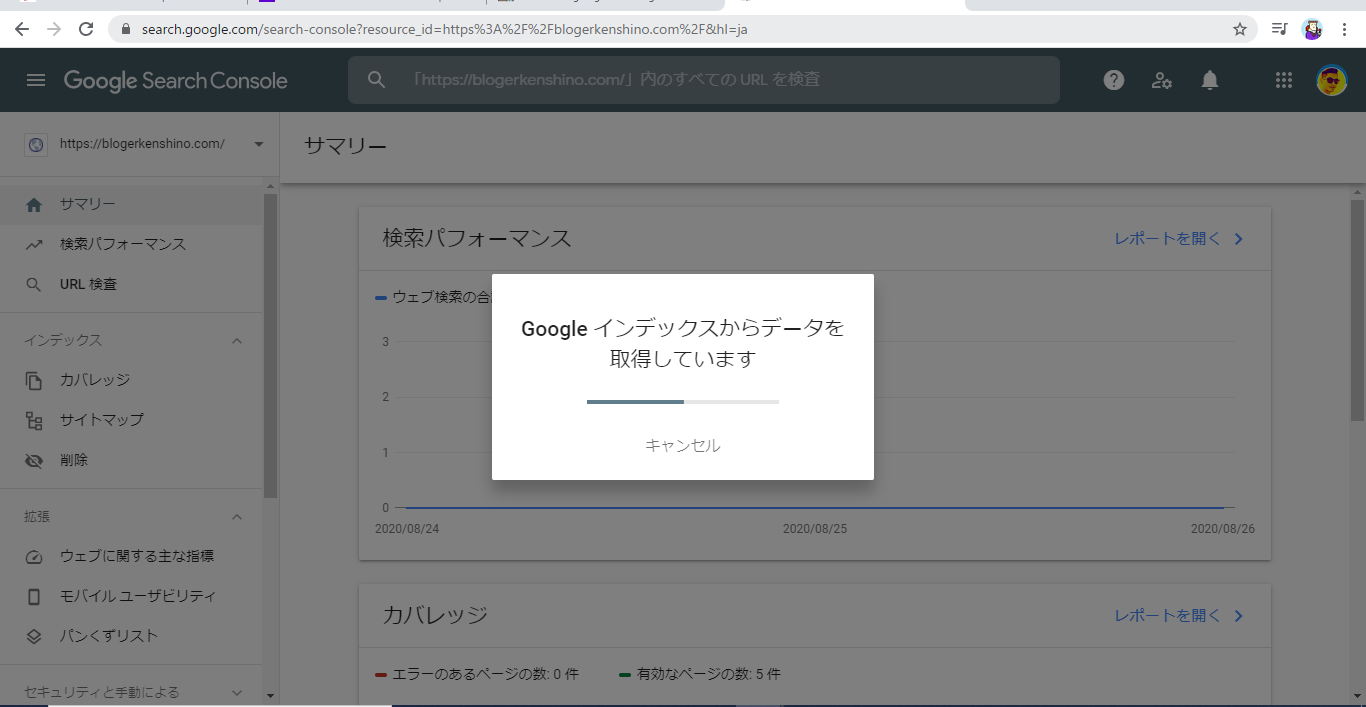Image resolution: width=1366 pixels, height=707 pixels.
Task: Click the pages icon beside カバレッジ
Action: click(34, 381)
